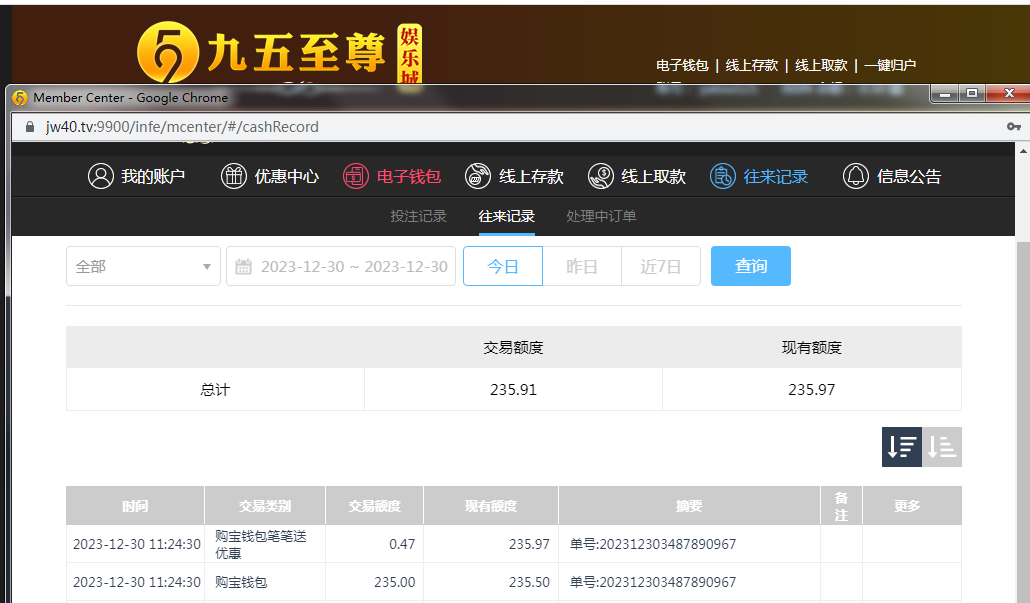Click the 235.00 transaction amount

(395, 582)
